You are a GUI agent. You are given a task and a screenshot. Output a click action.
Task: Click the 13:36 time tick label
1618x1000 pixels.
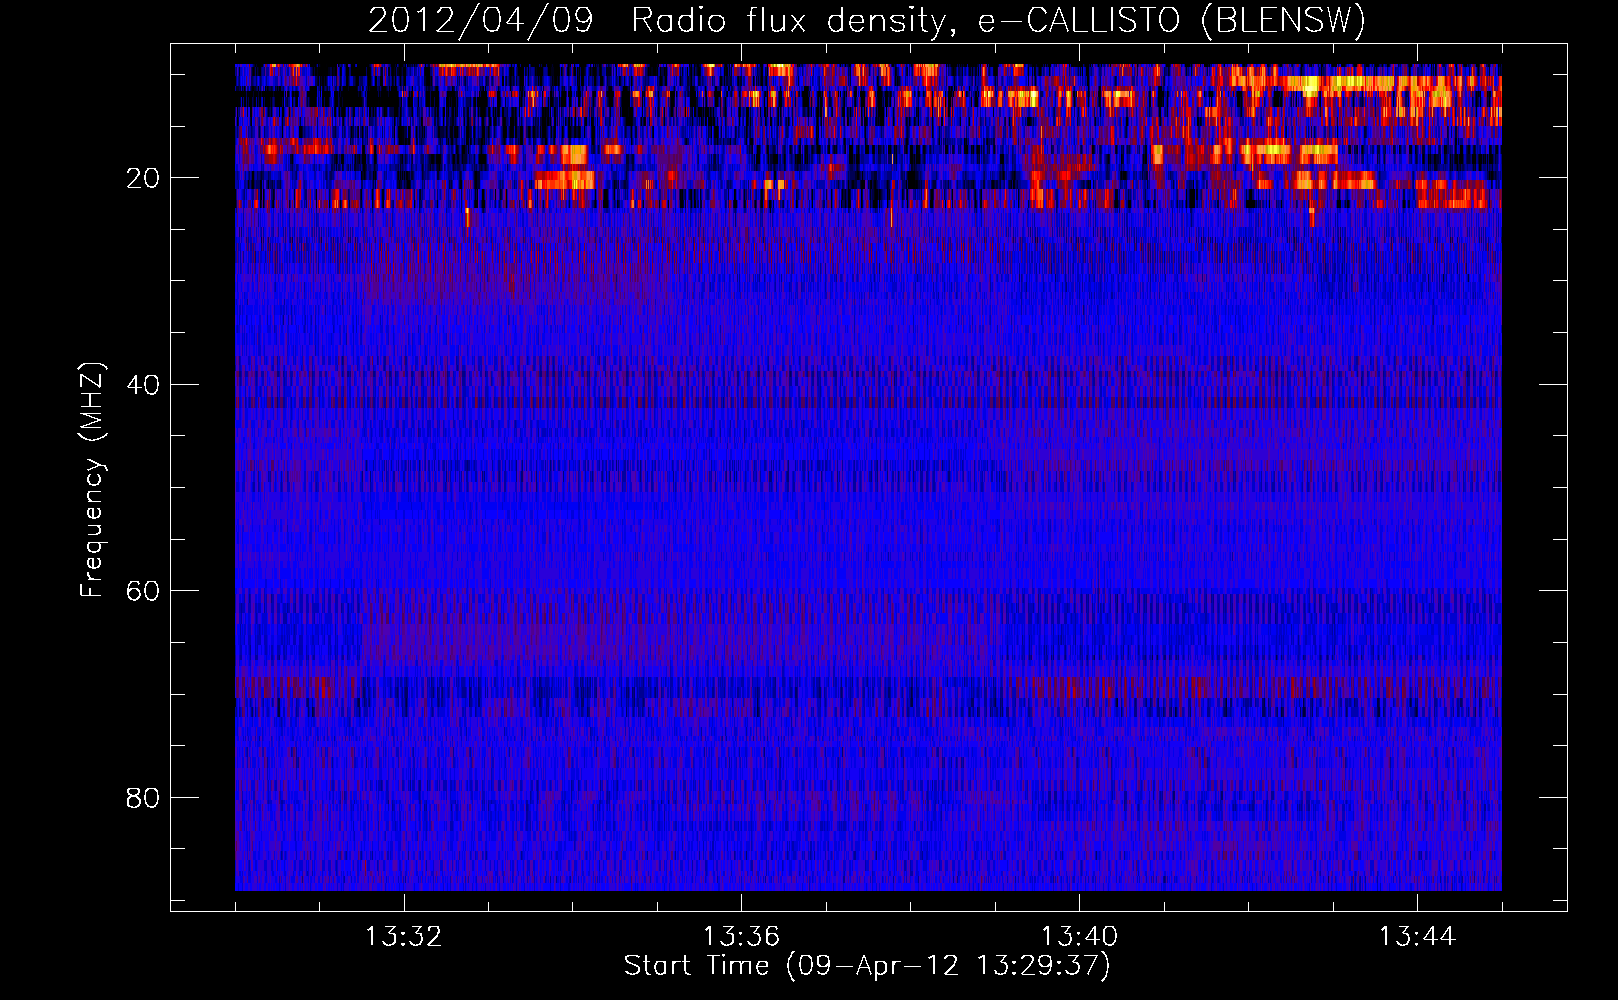point(741,937)
